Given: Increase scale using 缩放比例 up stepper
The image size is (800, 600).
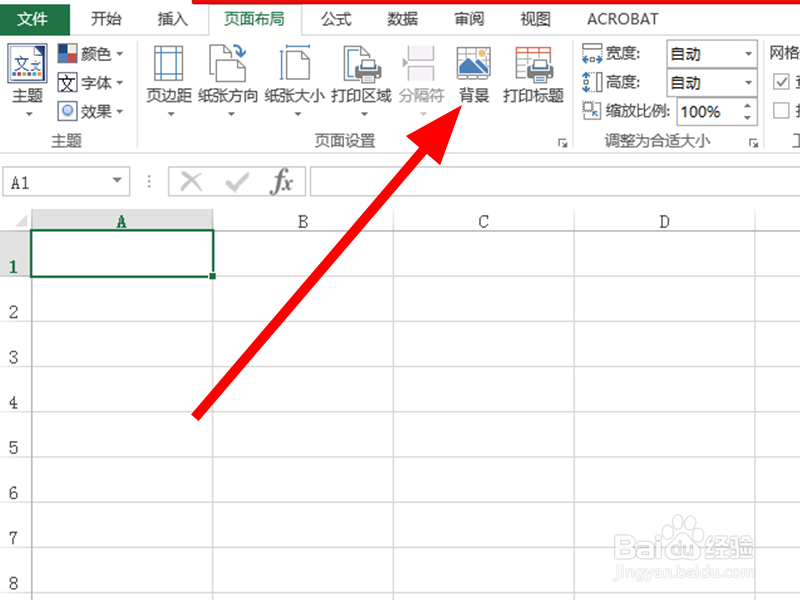Looking at the screenshot, I should coord(747,104).
